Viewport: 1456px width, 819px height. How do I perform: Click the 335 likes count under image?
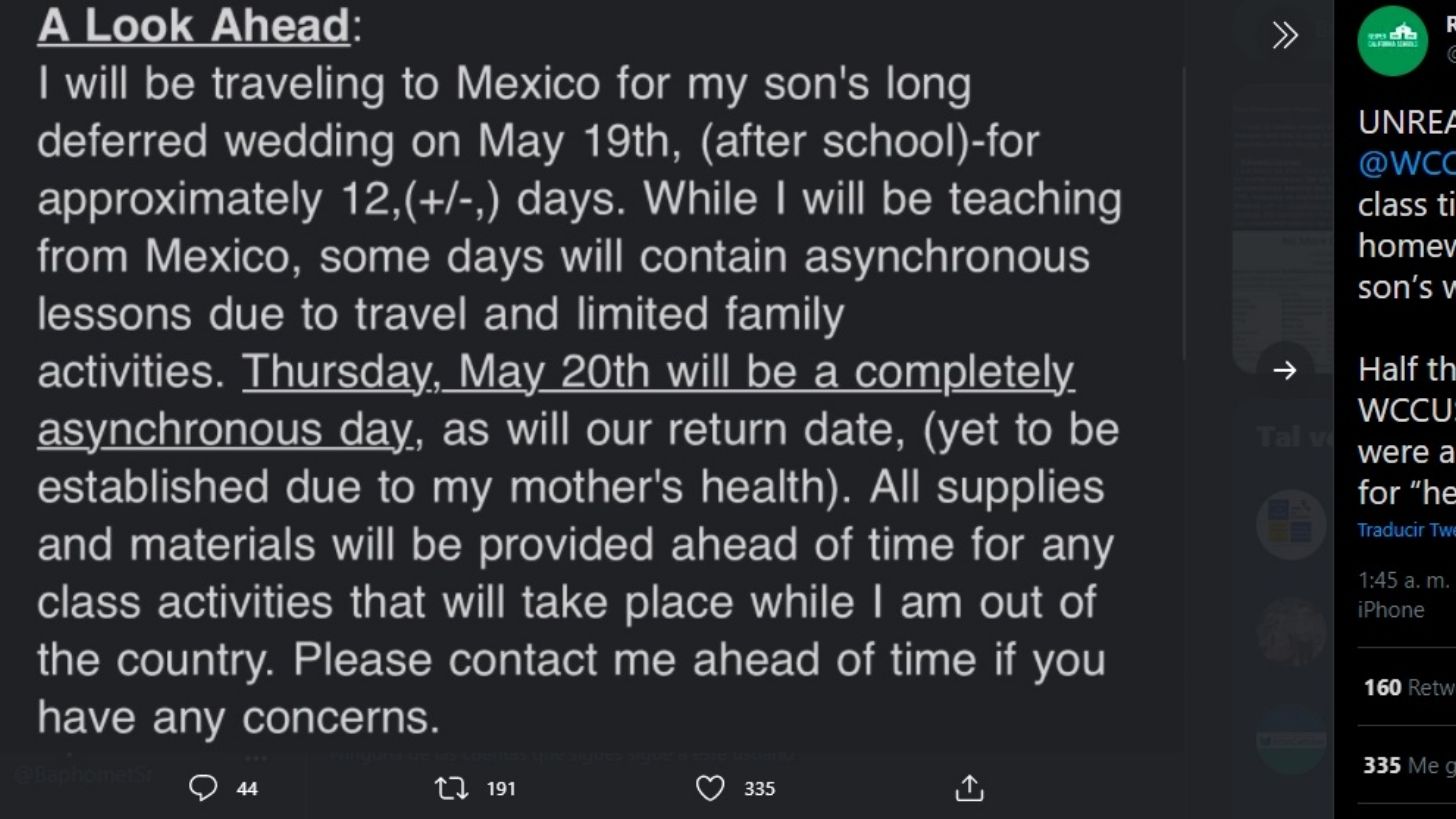[759, 788]
